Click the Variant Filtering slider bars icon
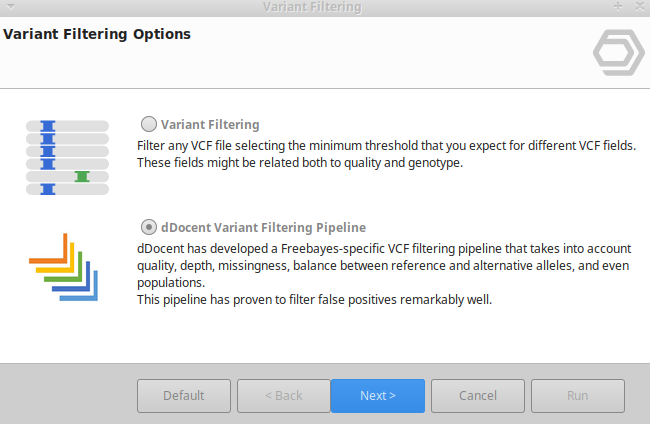The width and height of the screenshot is (650, 424). [67, 157]
